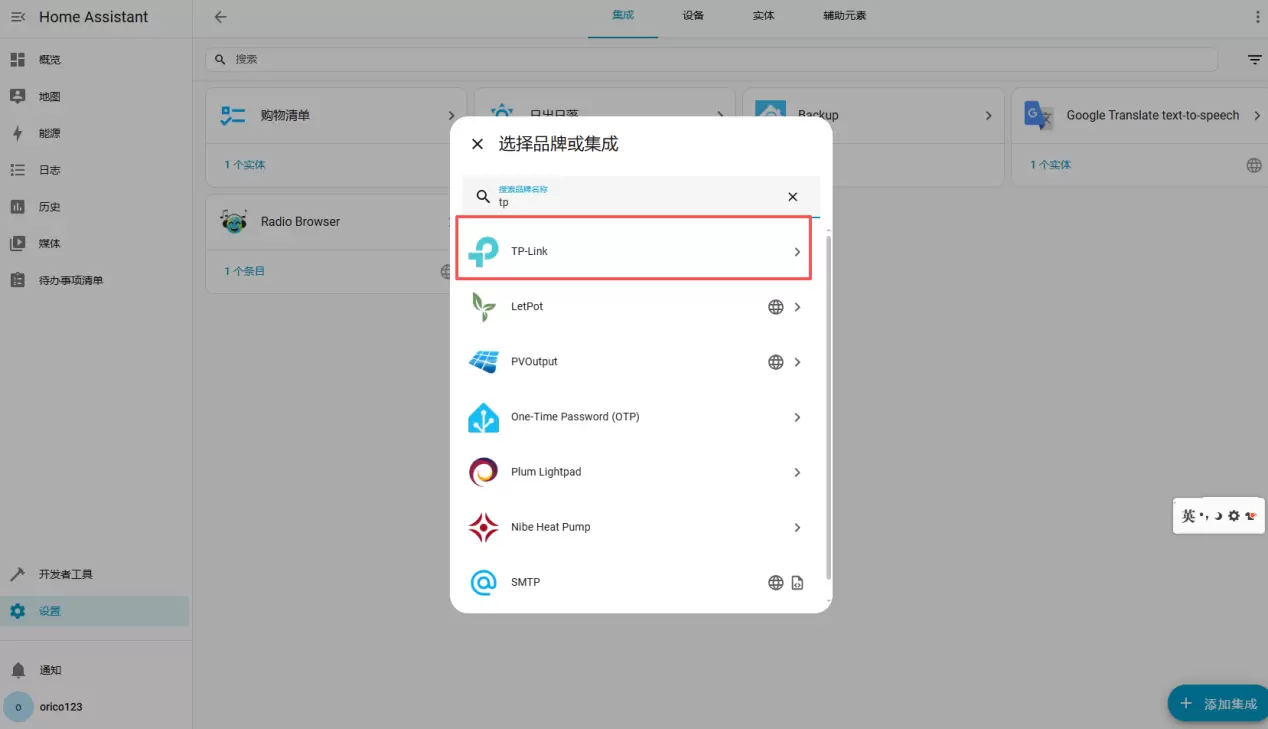The image size is (1268, 729).
Task: Switch to the 实体 tab
Action: pos(763,16)
